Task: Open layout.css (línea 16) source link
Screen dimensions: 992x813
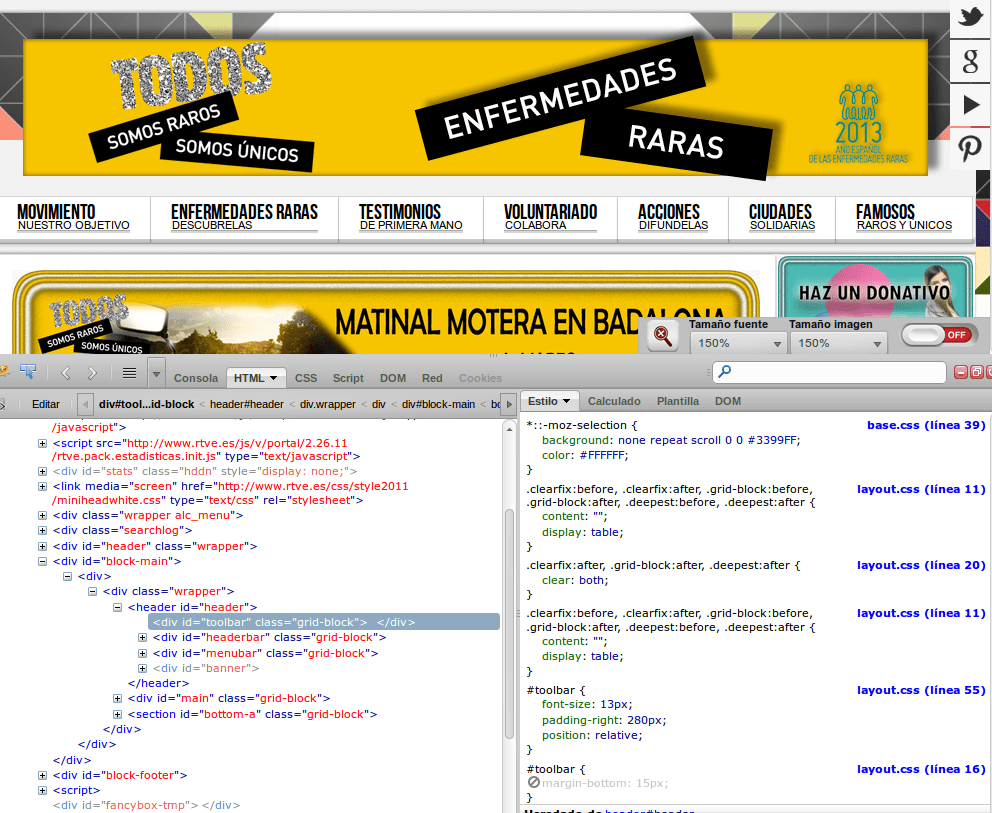Action: click(921, 769)
